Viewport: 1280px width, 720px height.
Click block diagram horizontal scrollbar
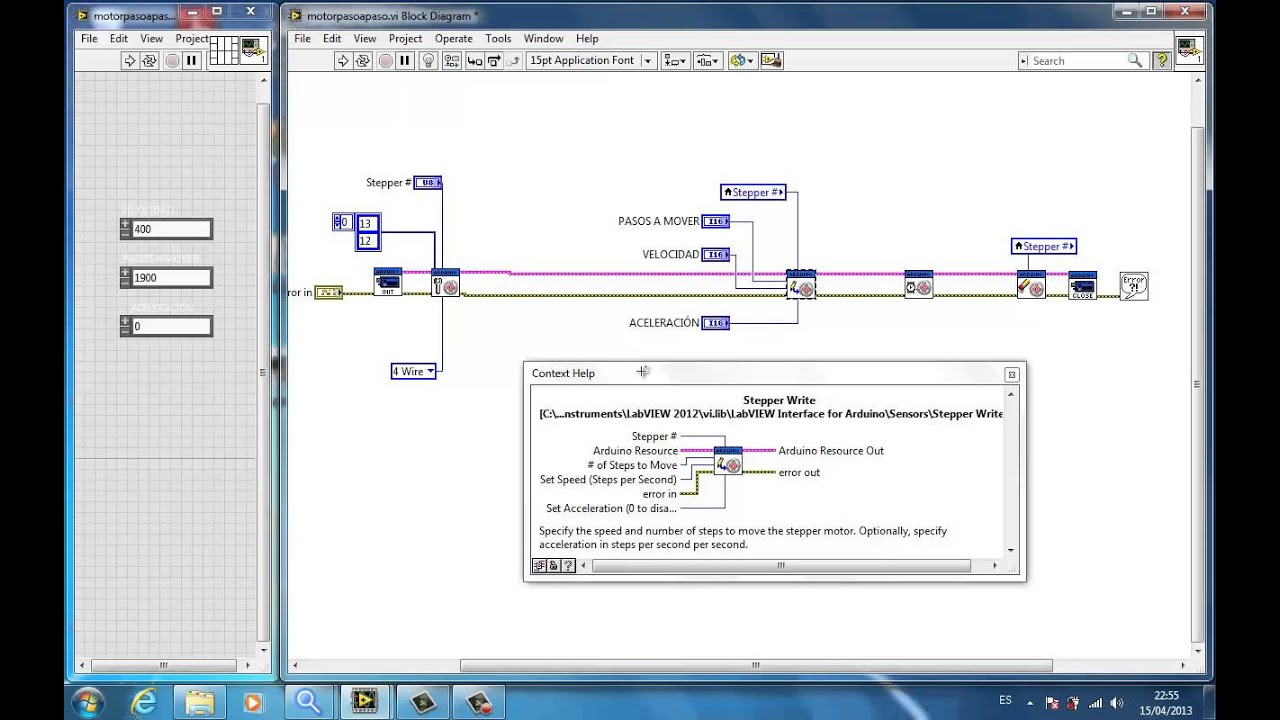756,666
